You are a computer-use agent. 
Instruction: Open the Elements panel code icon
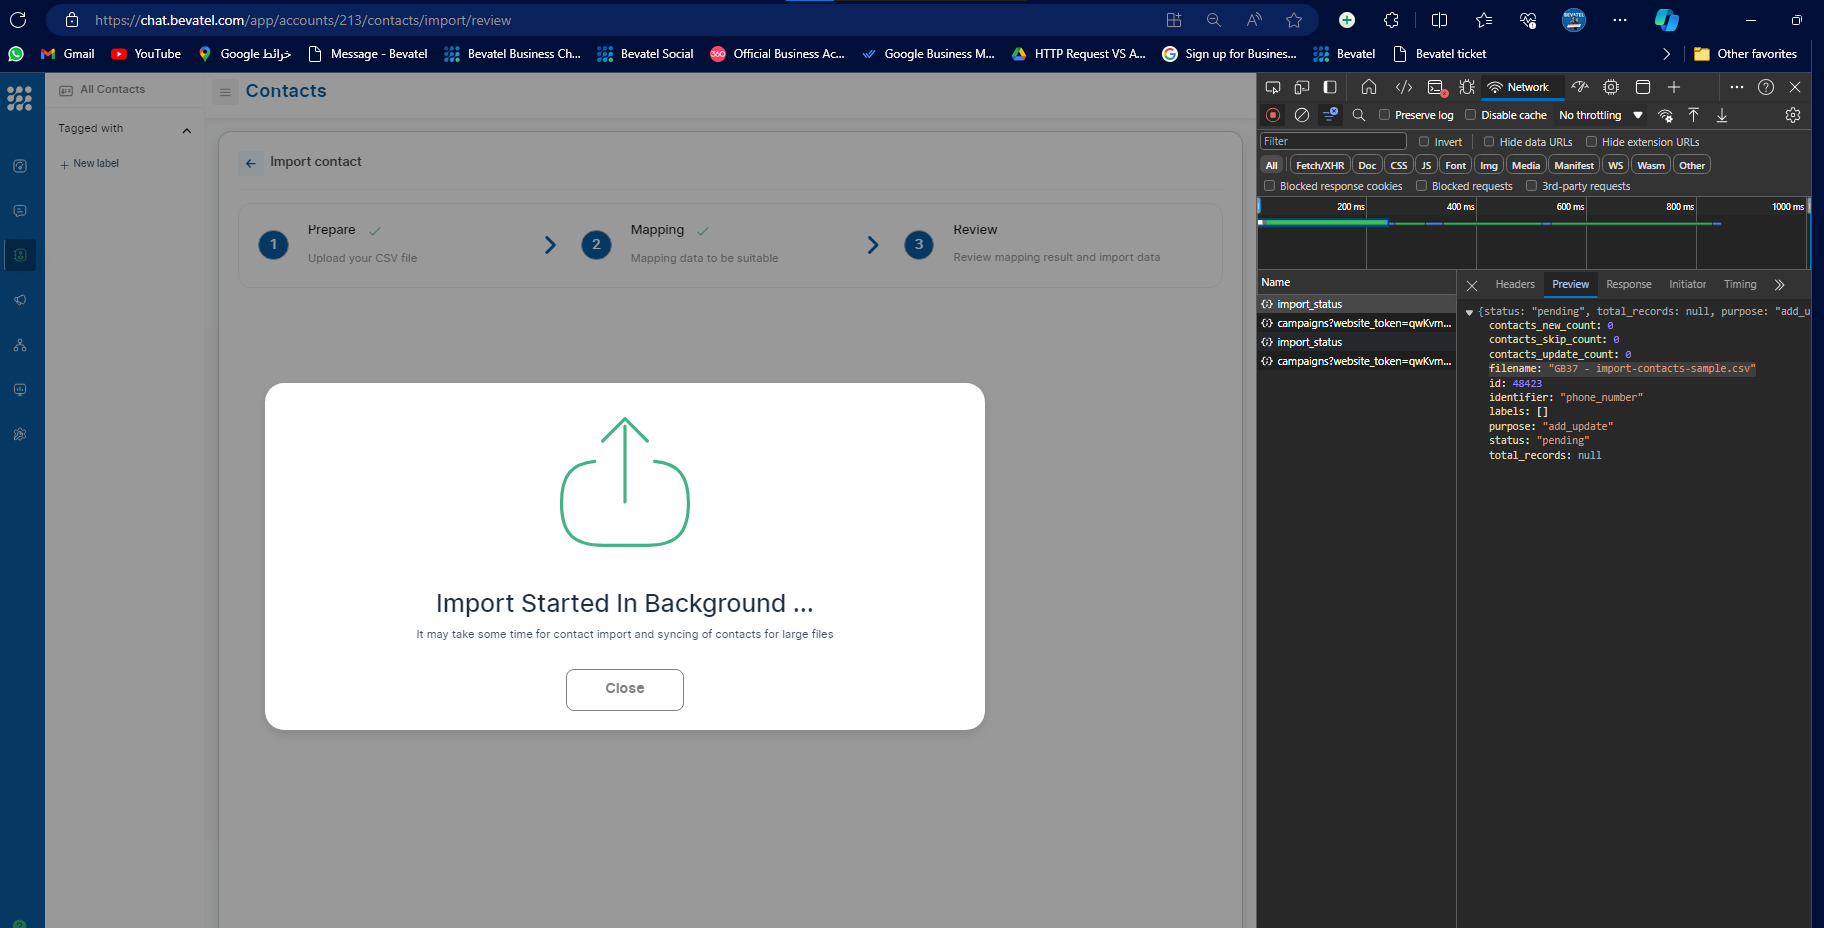(x=1404, y=87)
